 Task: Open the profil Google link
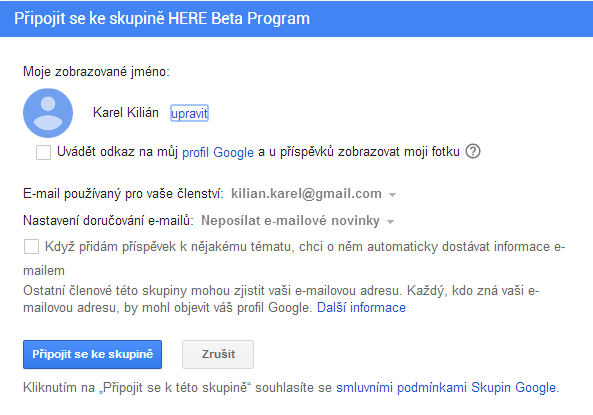[218, 152]
